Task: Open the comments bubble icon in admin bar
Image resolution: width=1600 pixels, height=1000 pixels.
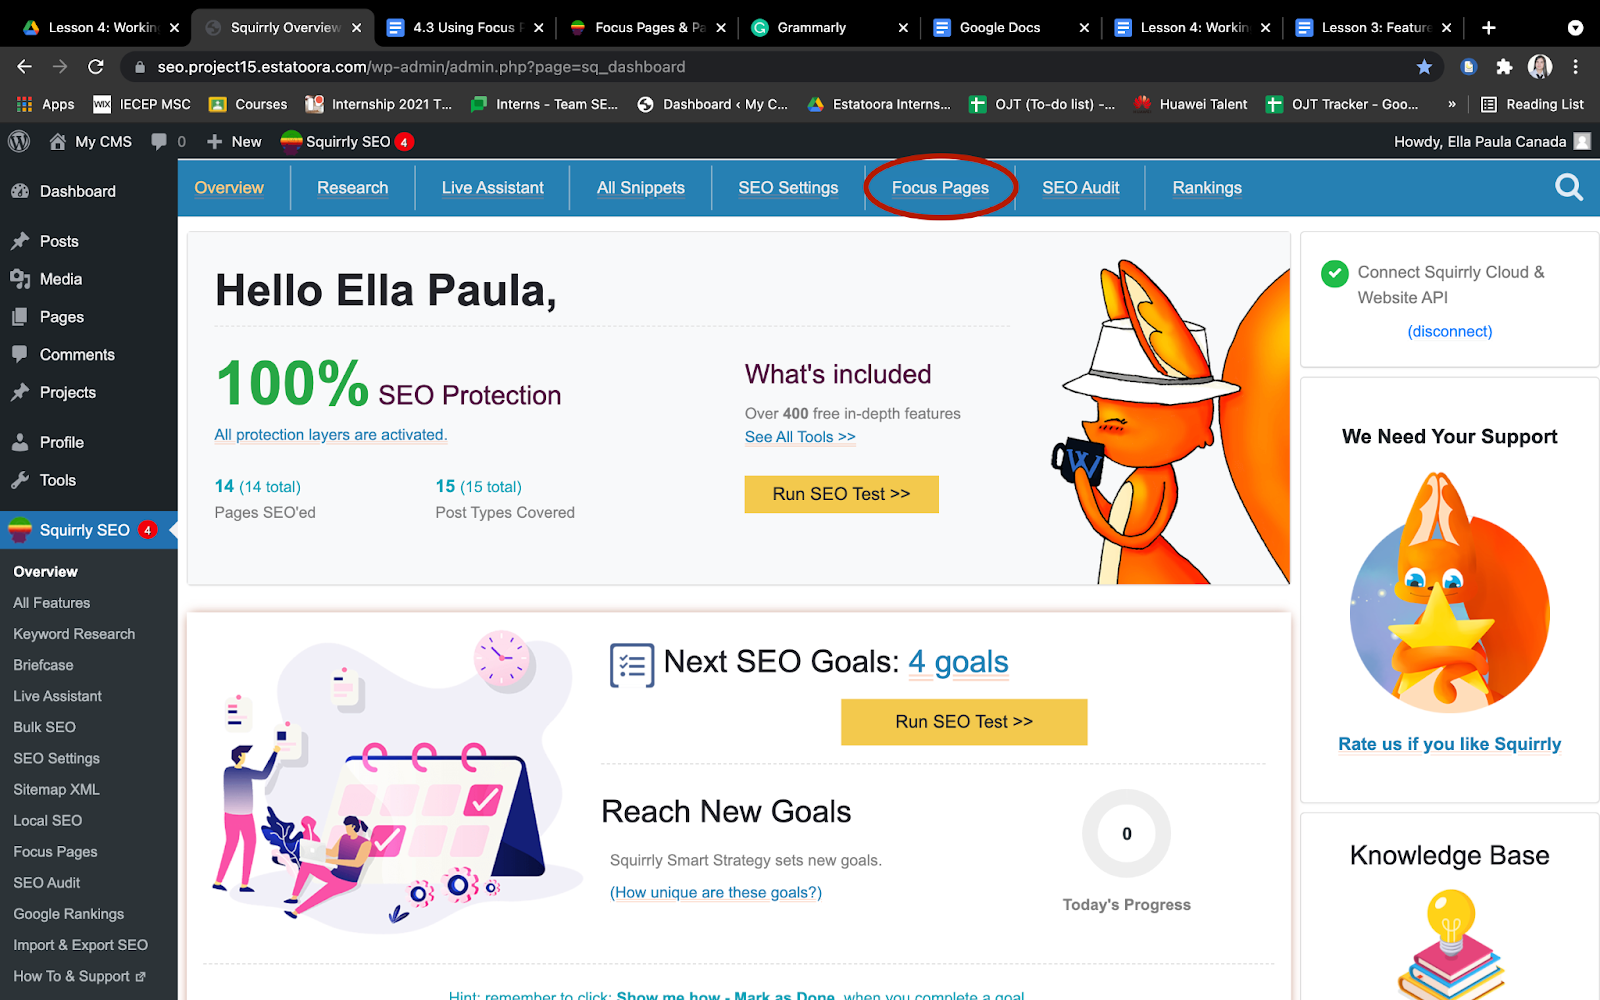Action: tap(159, 142)
